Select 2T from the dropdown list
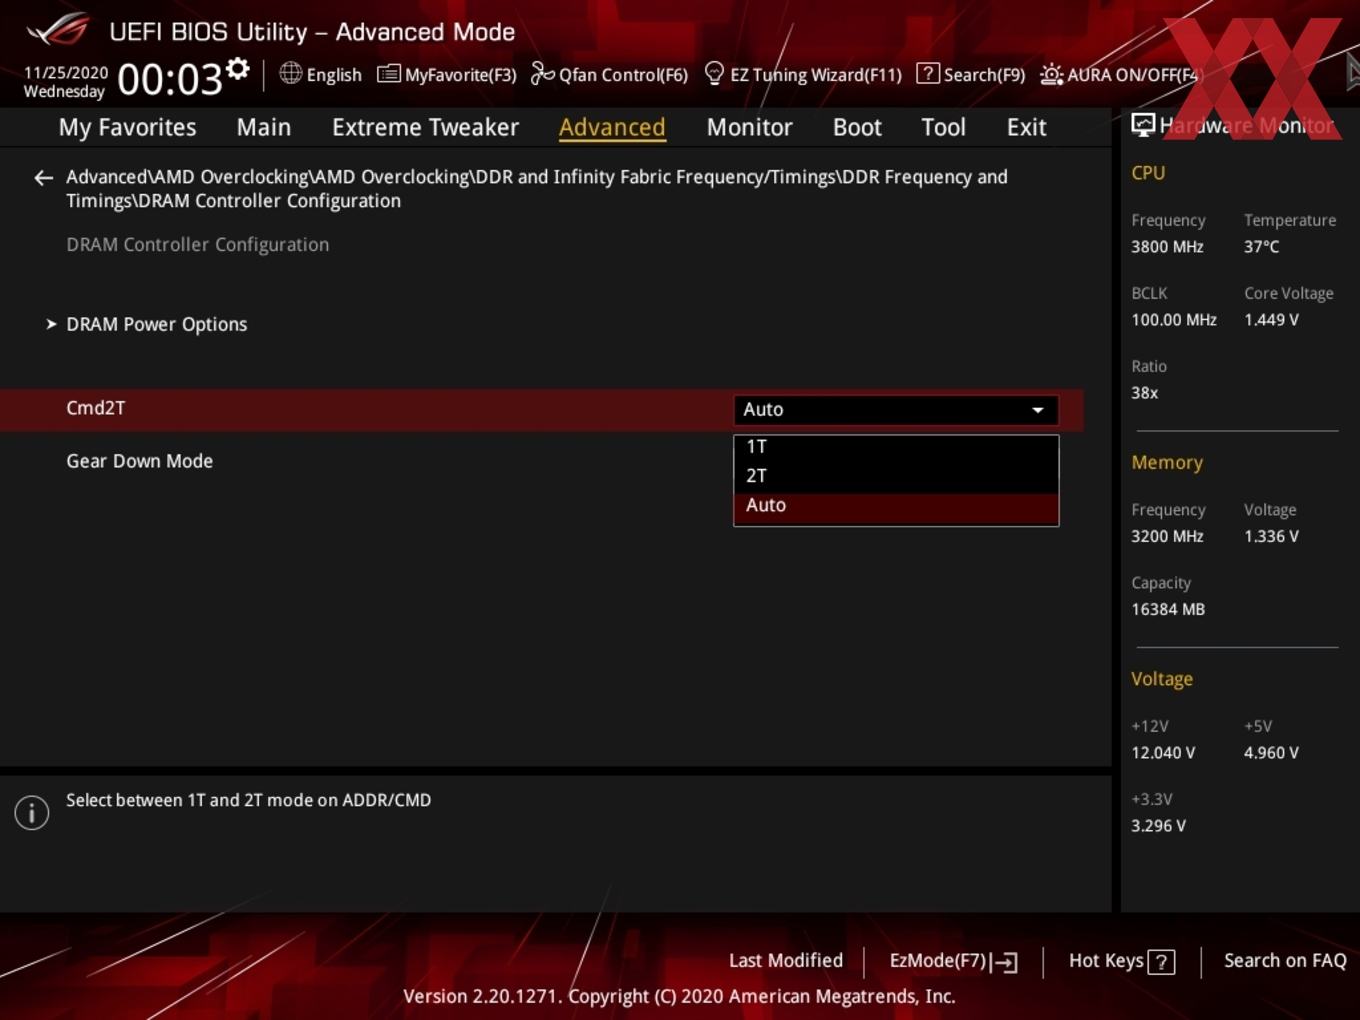Screen dimensions: 1360x1020 896,476
